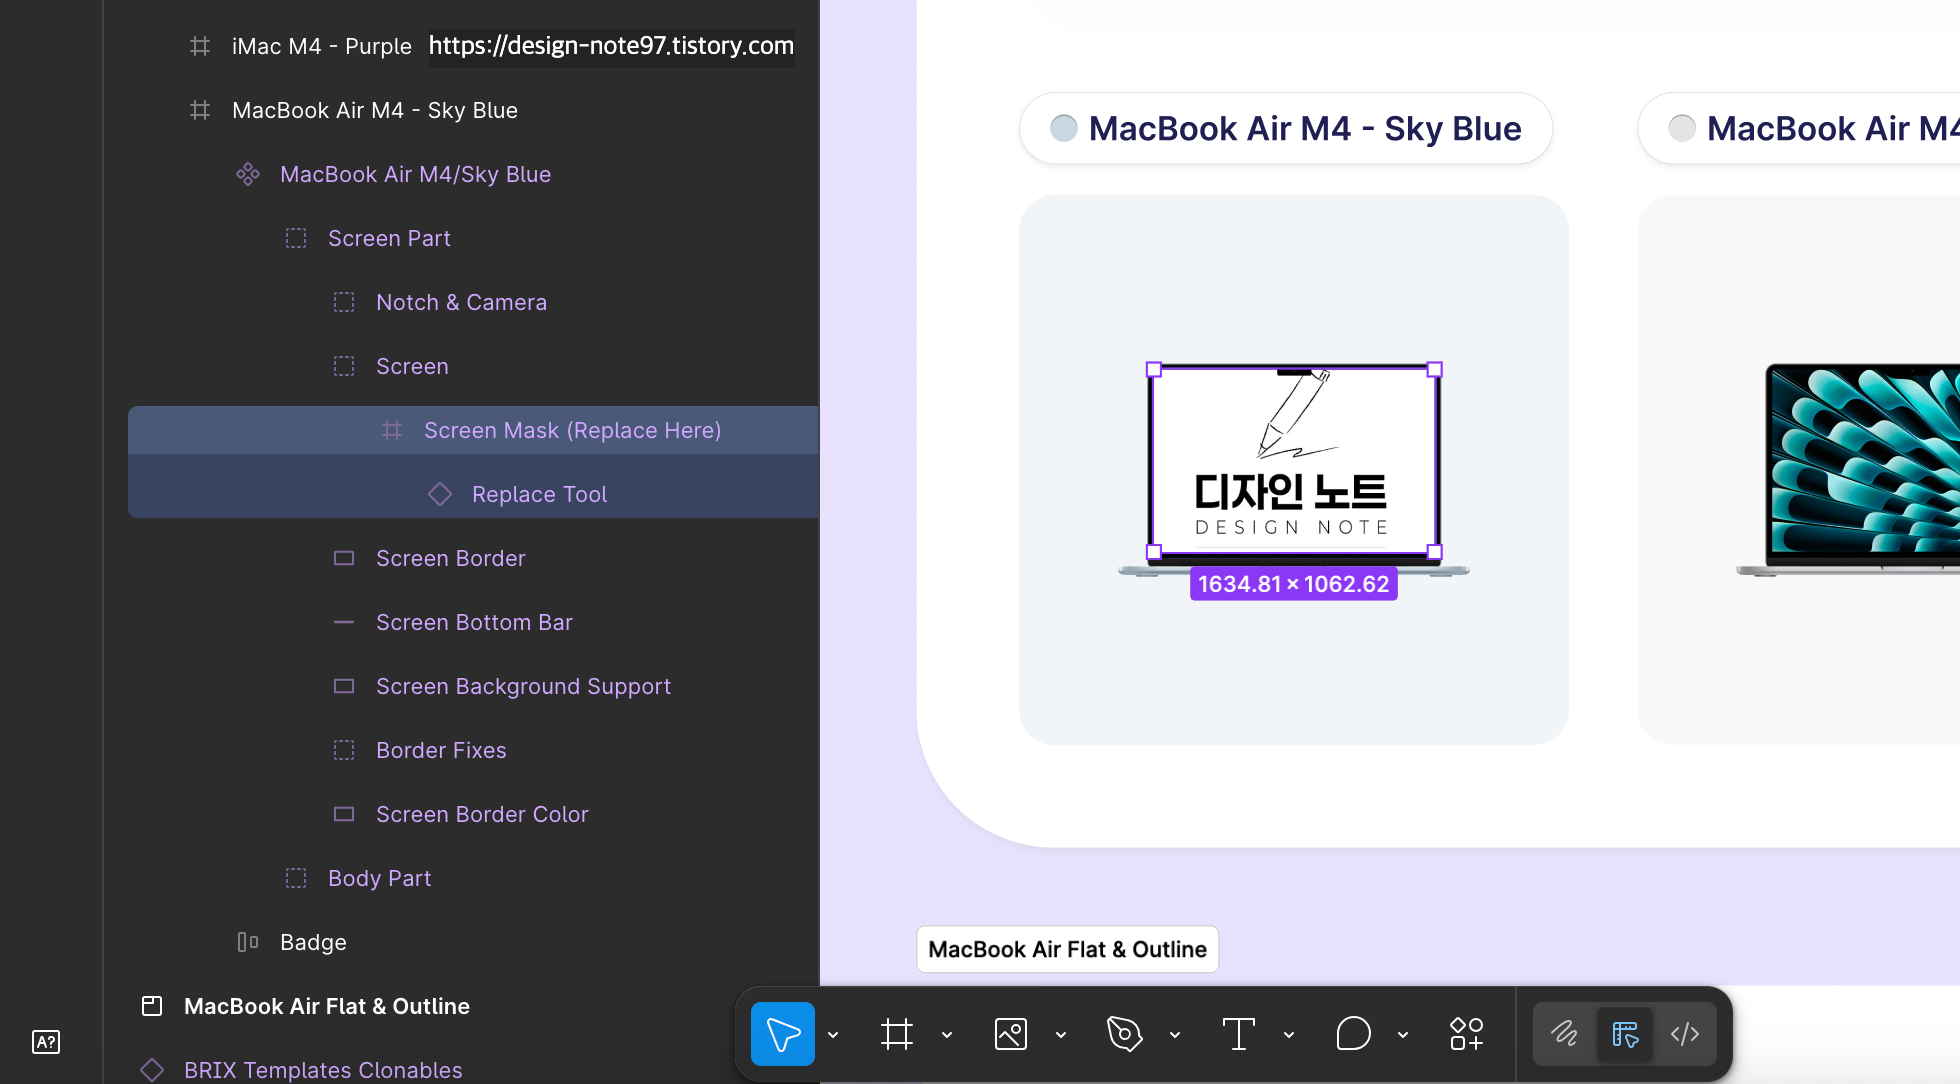Select the Rectangle shape tool
The height and width of the screenshot is (1084, 1960).
1011,1034
